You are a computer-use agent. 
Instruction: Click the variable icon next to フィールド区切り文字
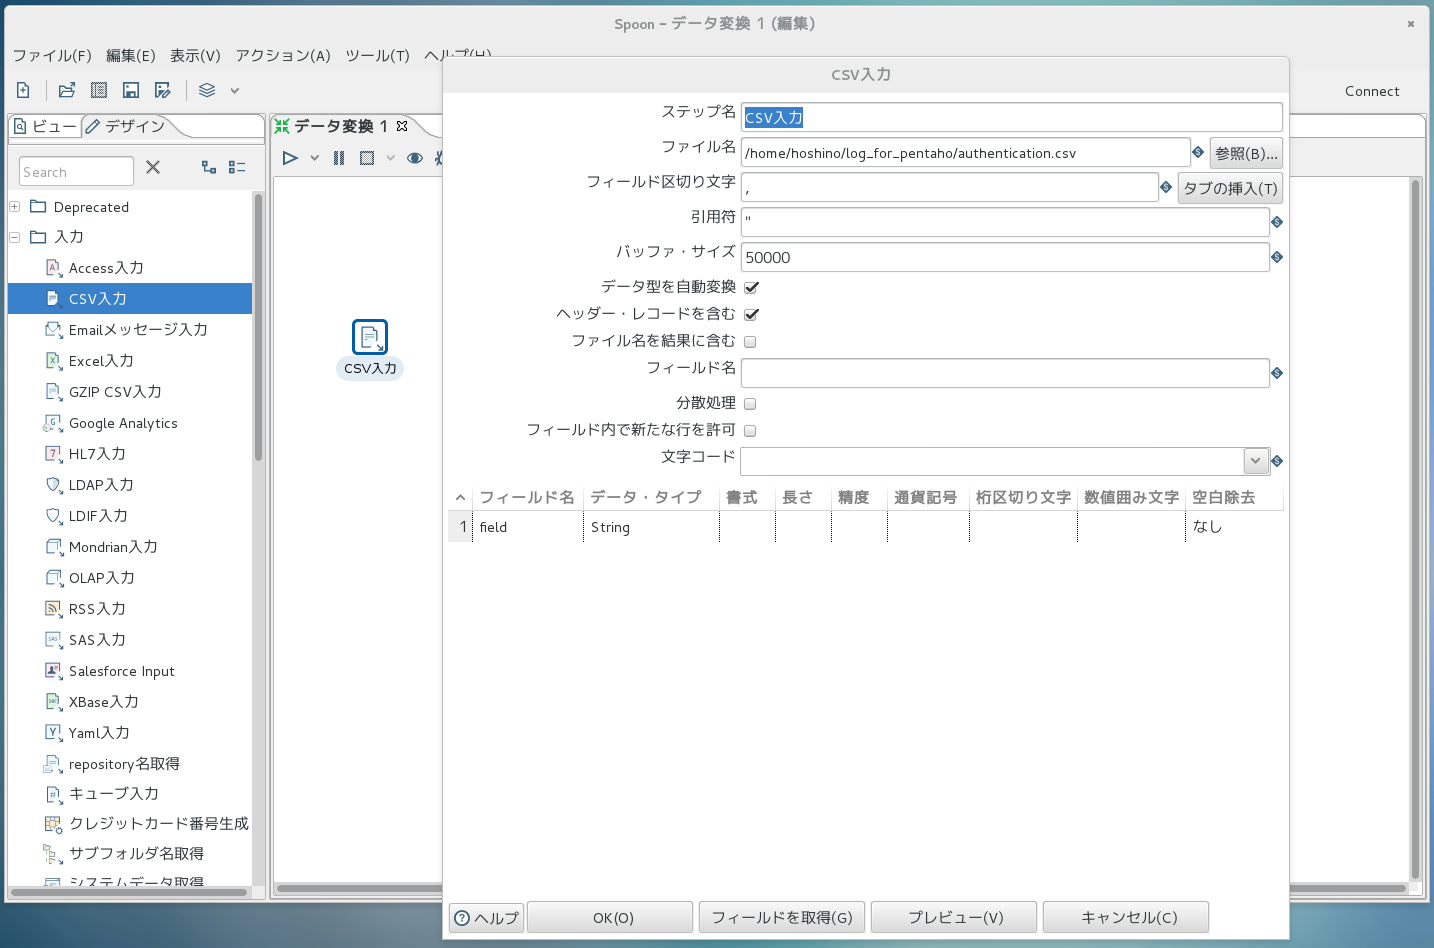(x=1166, y=187)
